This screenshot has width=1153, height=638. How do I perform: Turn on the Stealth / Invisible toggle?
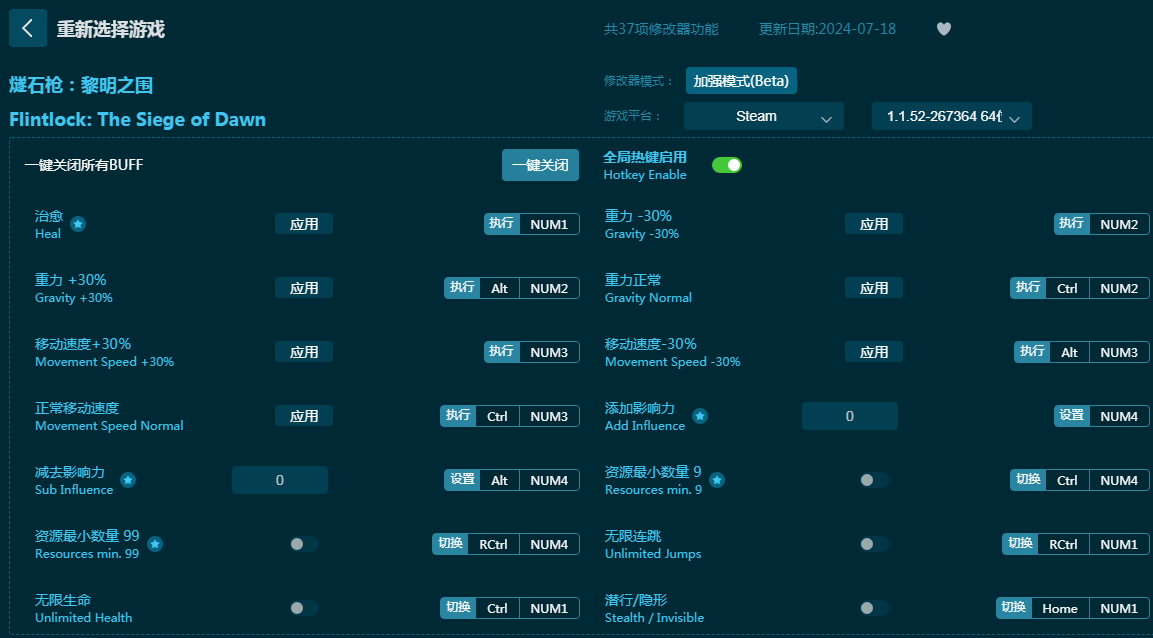(874, 608)
